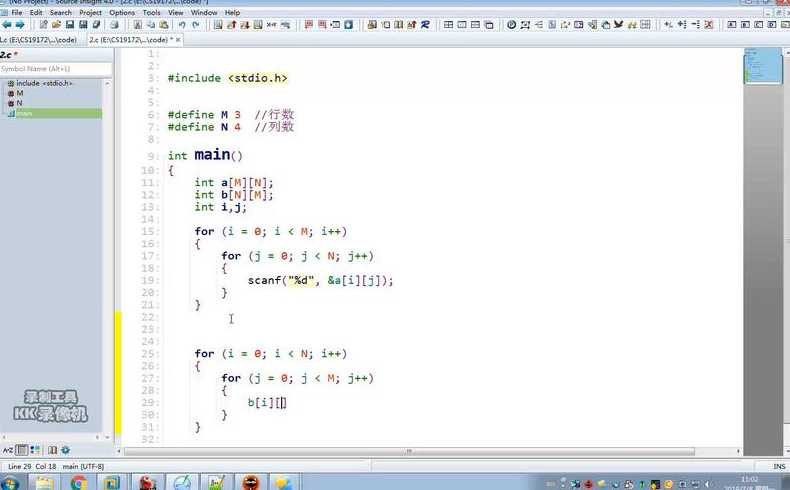Screen dimensions: 790x490
Task: Open the Window menu
Action: (x=204, y=12)
